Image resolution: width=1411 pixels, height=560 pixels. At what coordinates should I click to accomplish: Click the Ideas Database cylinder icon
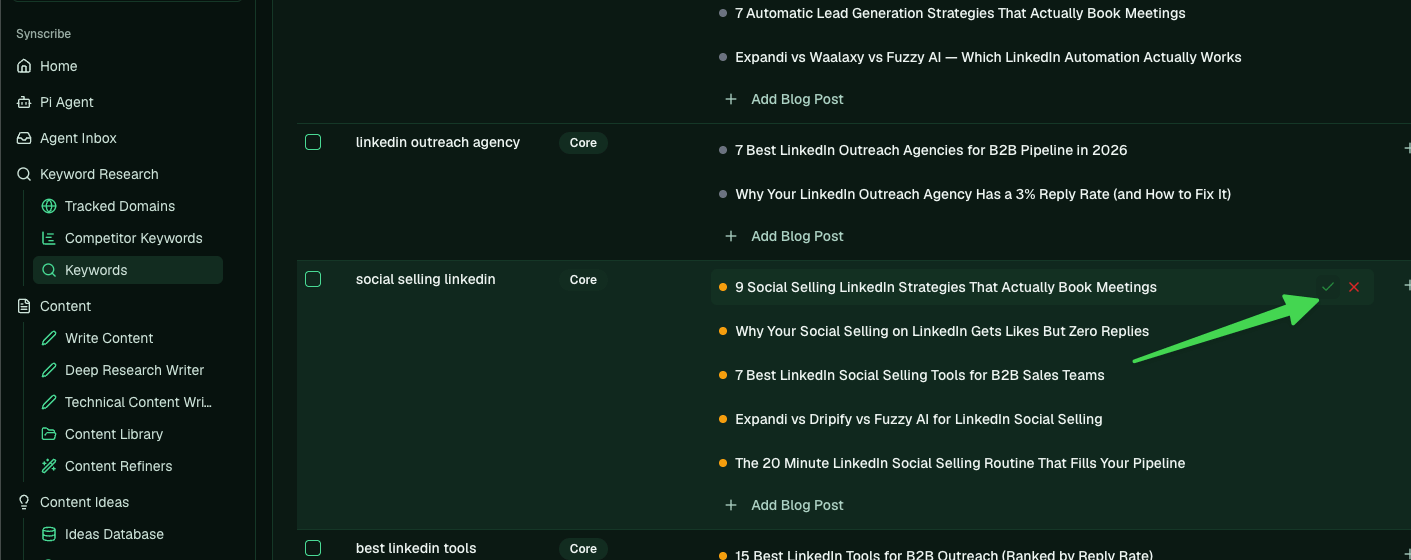coord(49,534)
